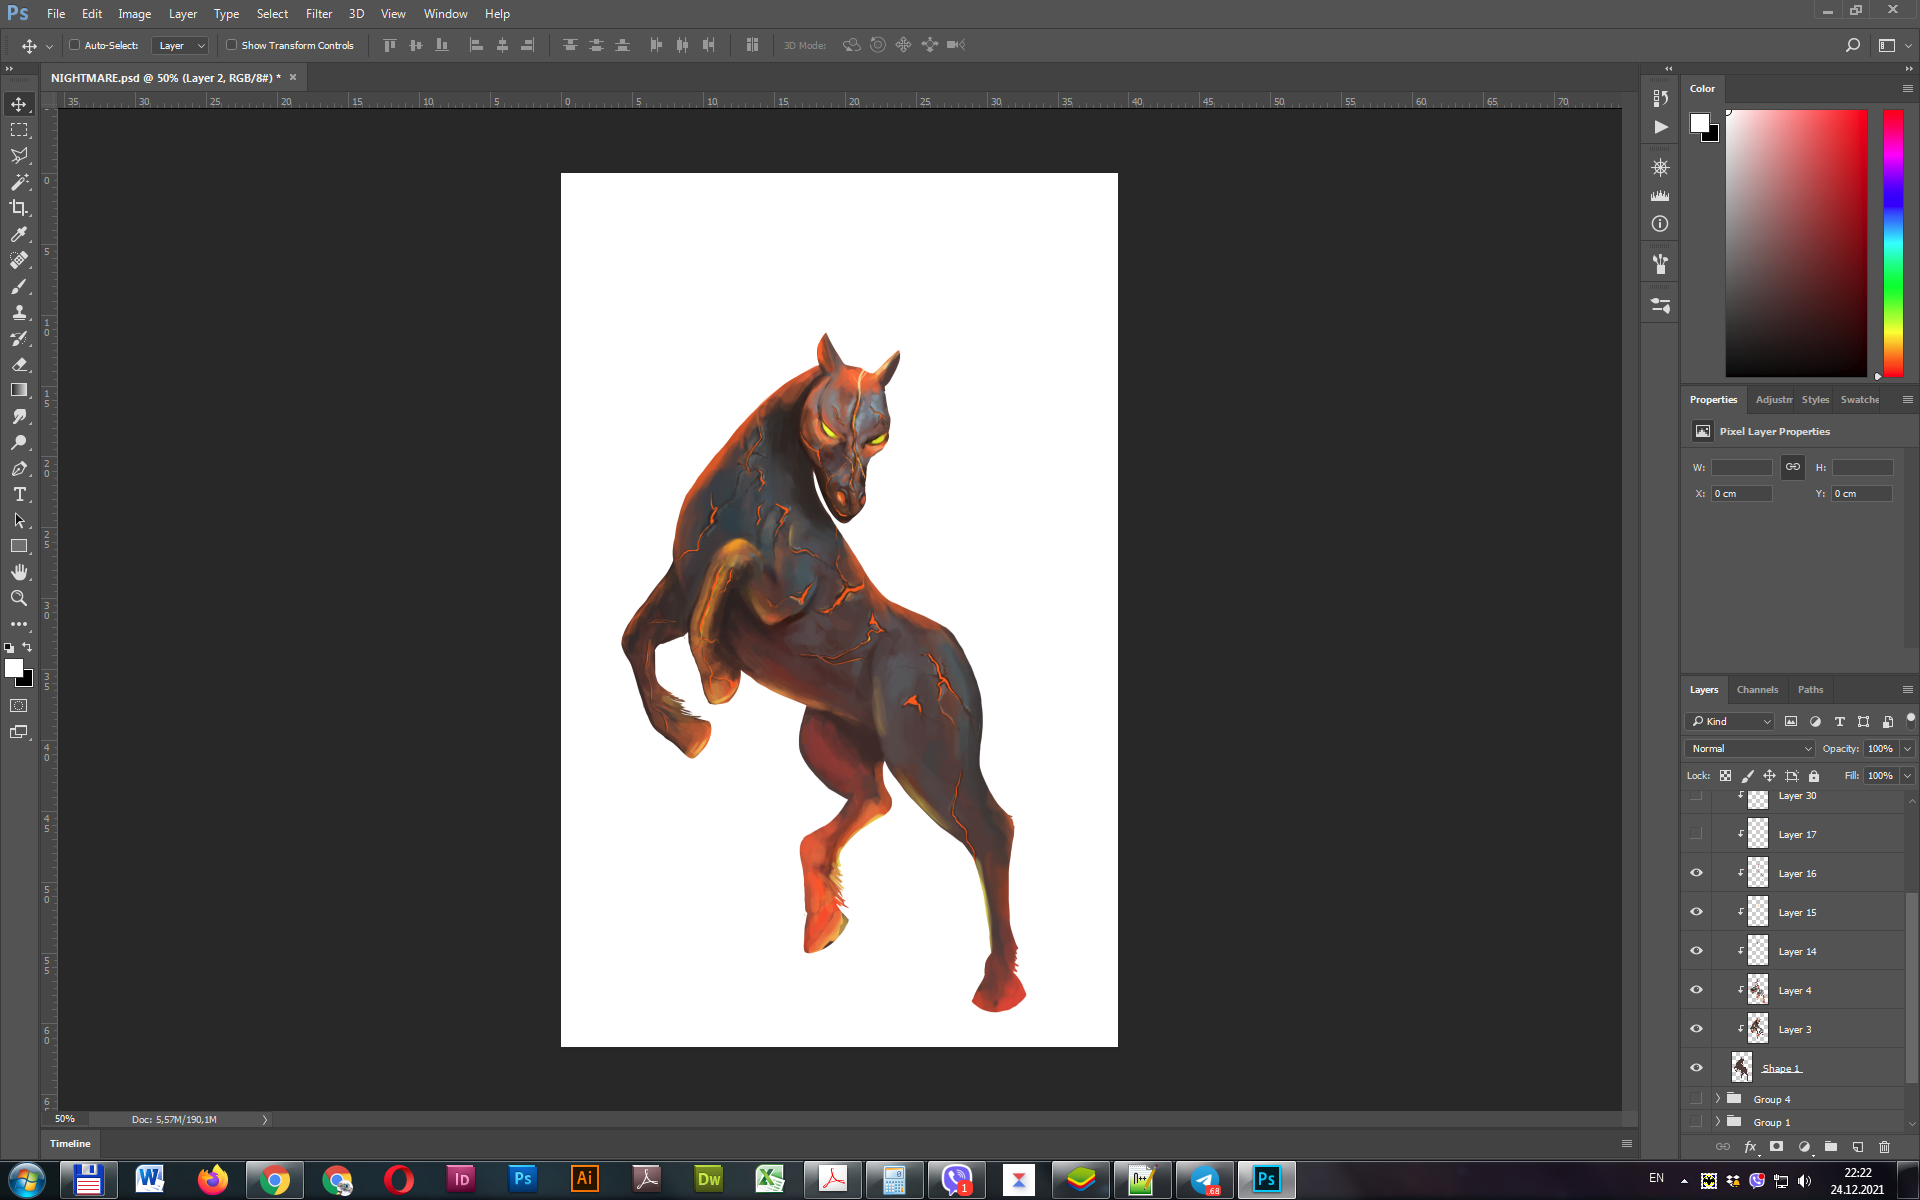The image size is (1920, 1200).
Task: Select the Eyedropper tool
Action: [19, 234]
